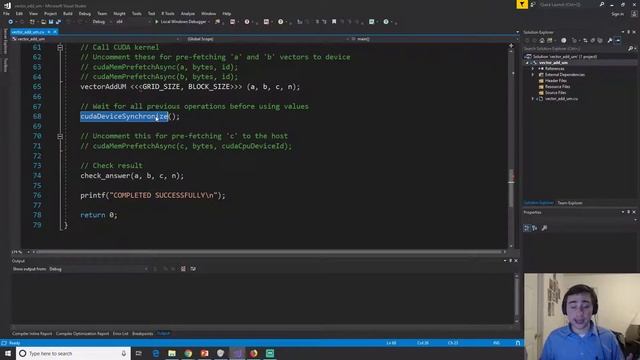Click the Home icon in Solution Explorer
This screenshot has width=640, height=360.
pyautogui.click(x=542, y=40)
